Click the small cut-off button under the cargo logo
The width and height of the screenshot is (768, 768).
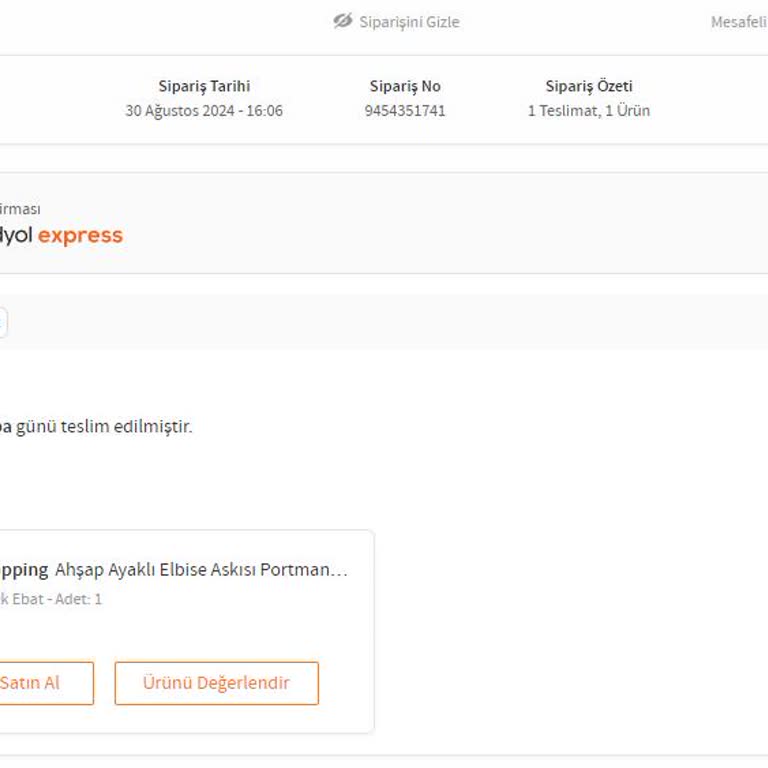point(3,322)
